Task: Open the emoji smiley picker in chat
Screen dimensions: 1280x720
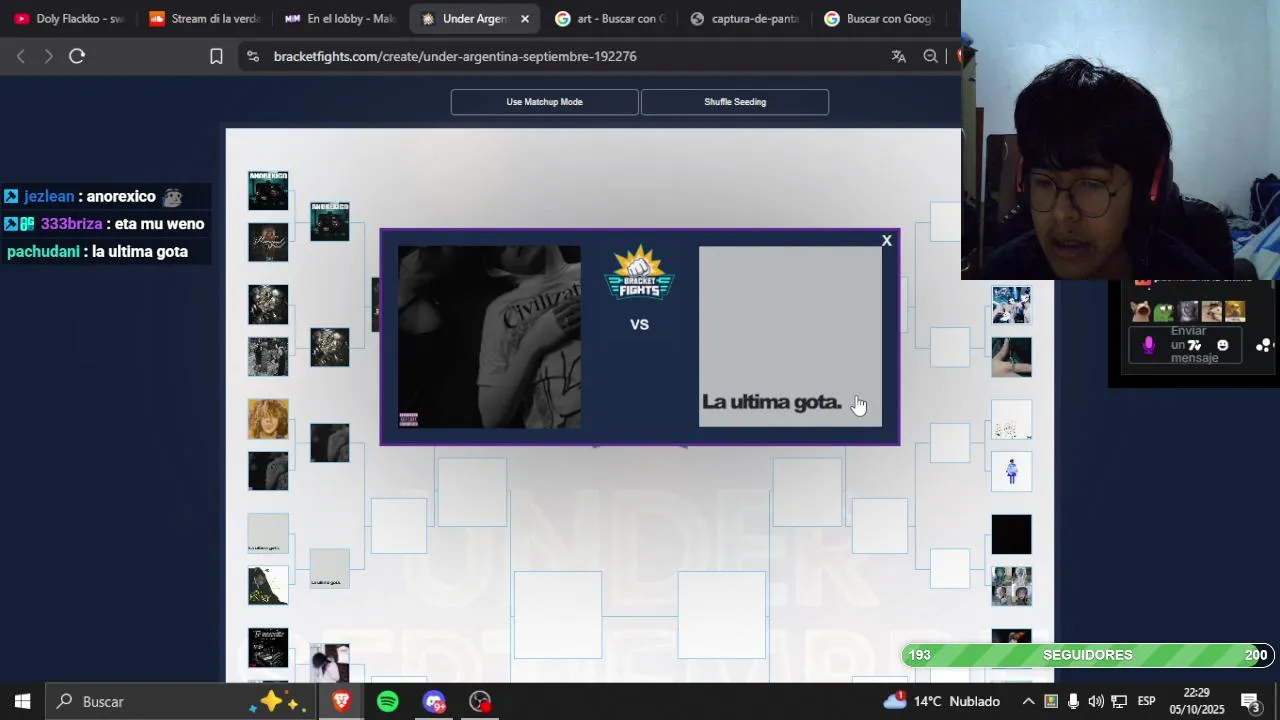Action: (1222, 345)
